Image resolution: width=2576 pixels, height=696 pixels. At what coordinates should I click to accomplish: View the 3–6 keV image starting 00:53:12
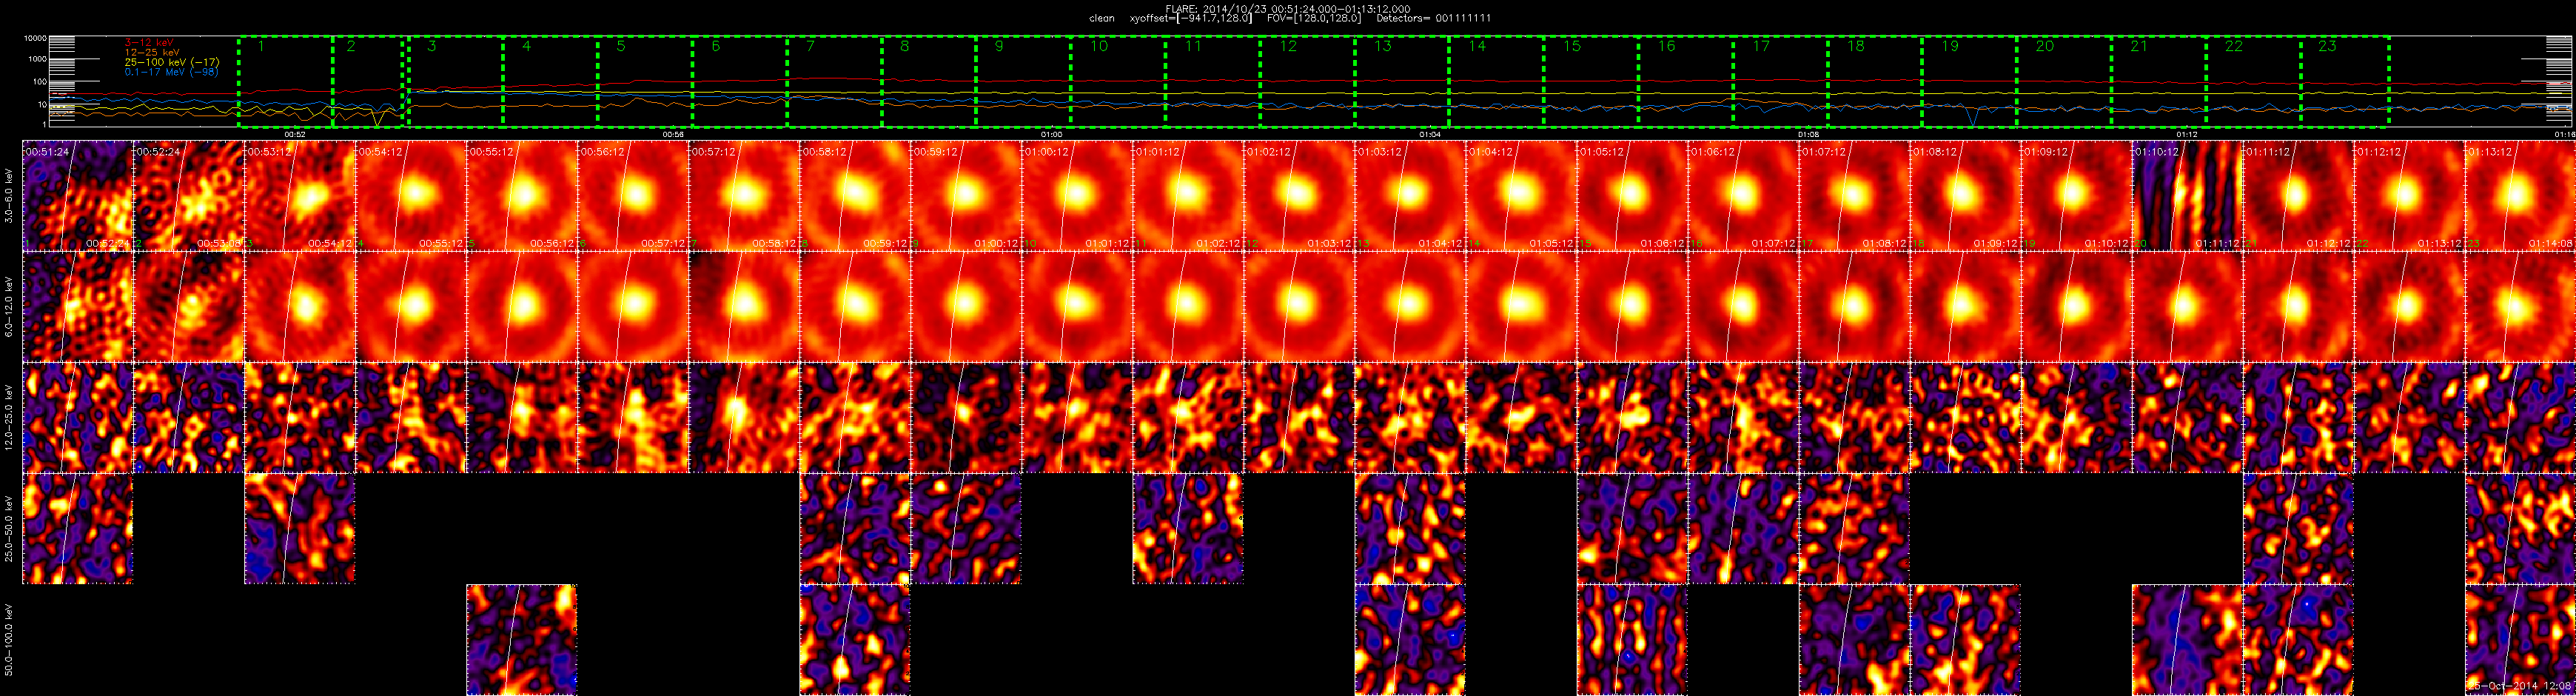pyautogui.click(x=299, y=196)
